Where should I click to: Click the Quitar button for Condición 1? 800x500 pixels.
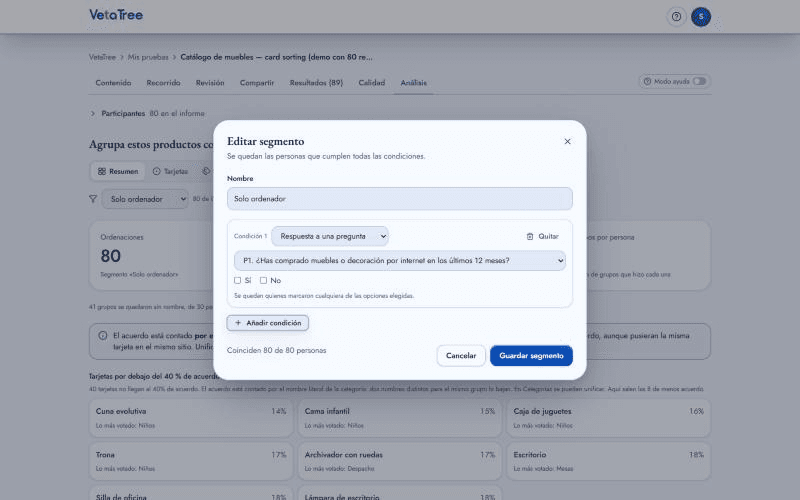click(542, 236)
